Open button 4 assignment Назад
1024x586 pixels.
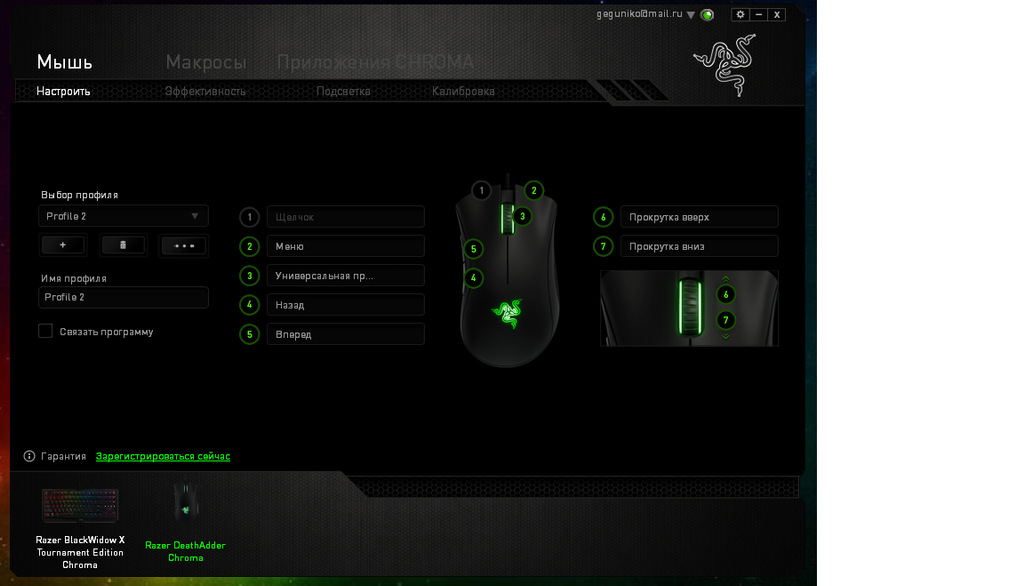pos(345,305)
